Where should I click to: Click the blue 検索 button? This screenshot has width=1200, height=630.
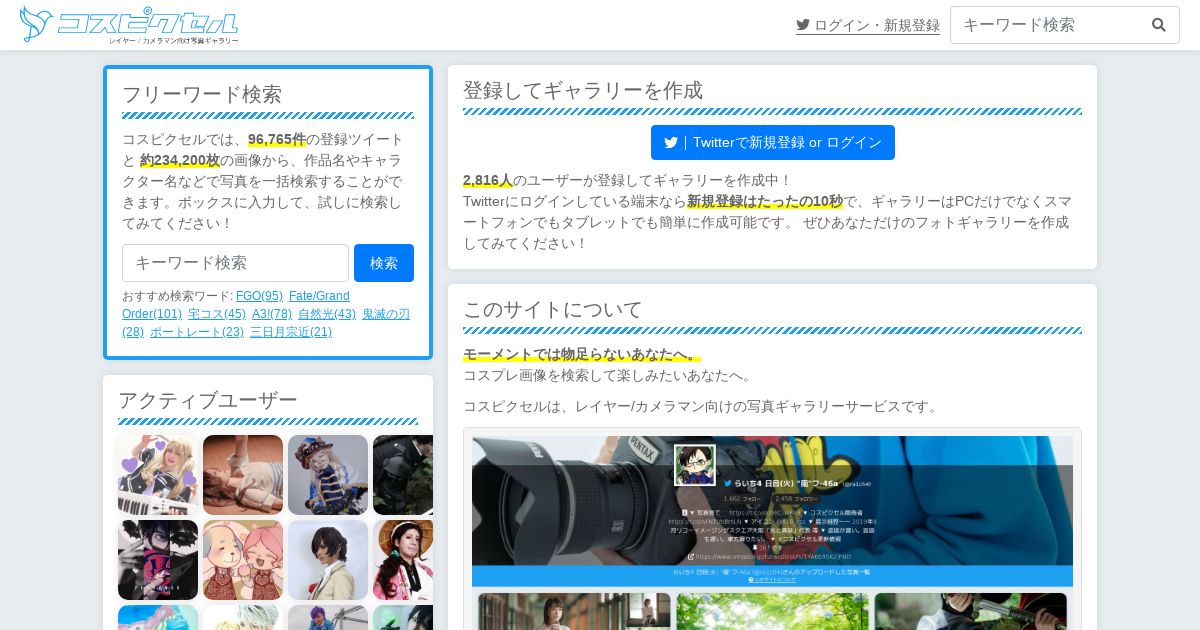384,263
